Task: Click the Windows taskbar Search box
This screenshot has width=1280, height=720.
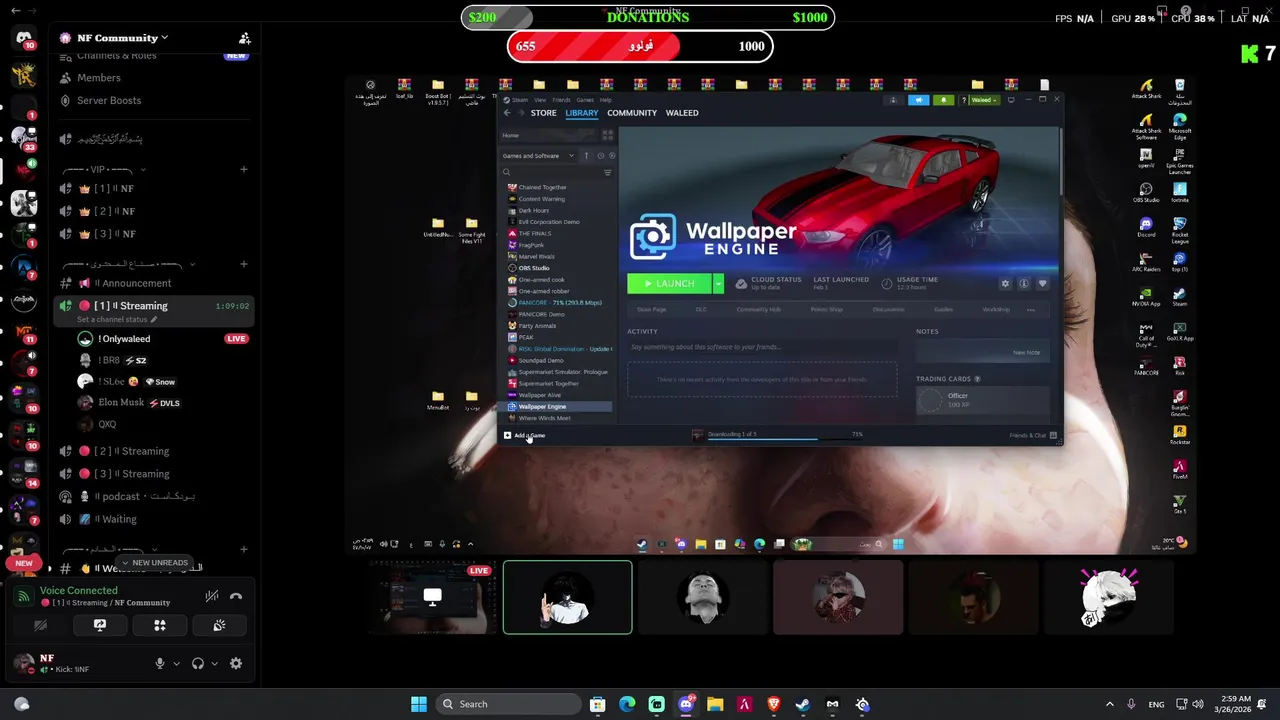Action: tap(507, 704)
